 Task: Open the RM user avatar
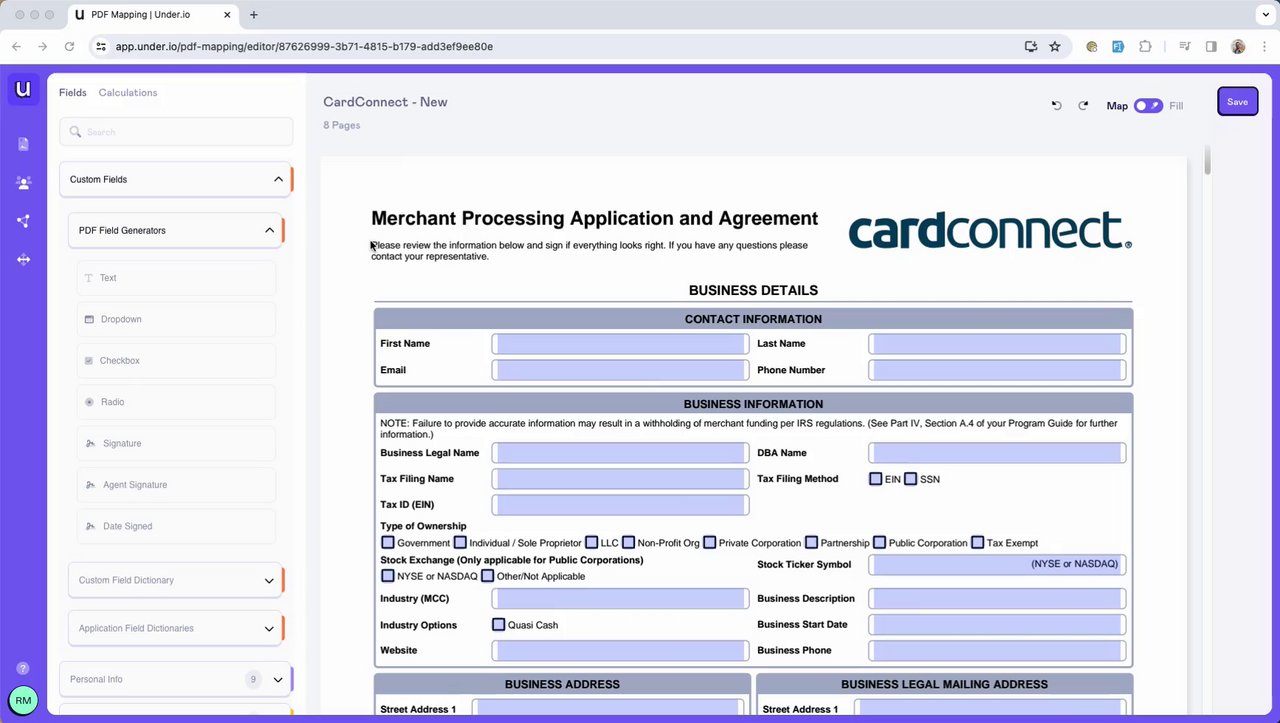point(23,701)
